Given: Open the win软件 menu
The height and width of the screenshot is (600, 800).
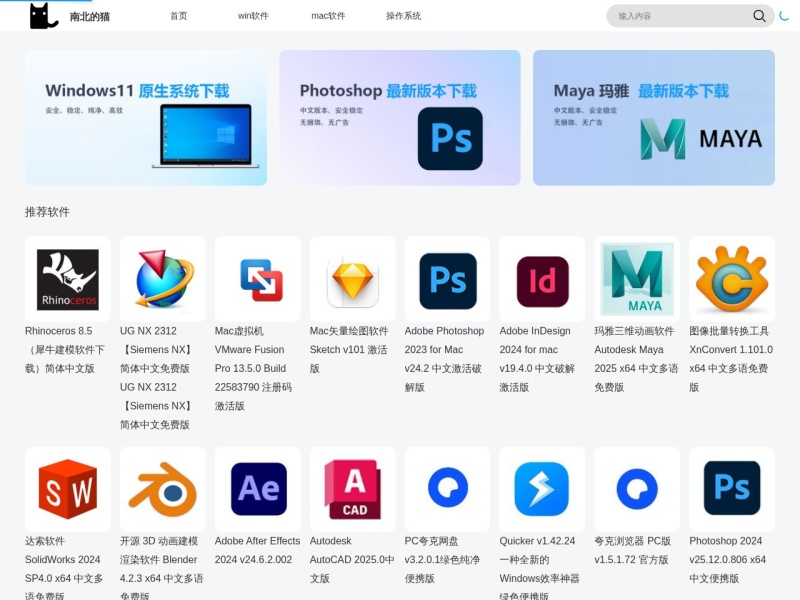Looking at the screenshot, I should (253, 16).
